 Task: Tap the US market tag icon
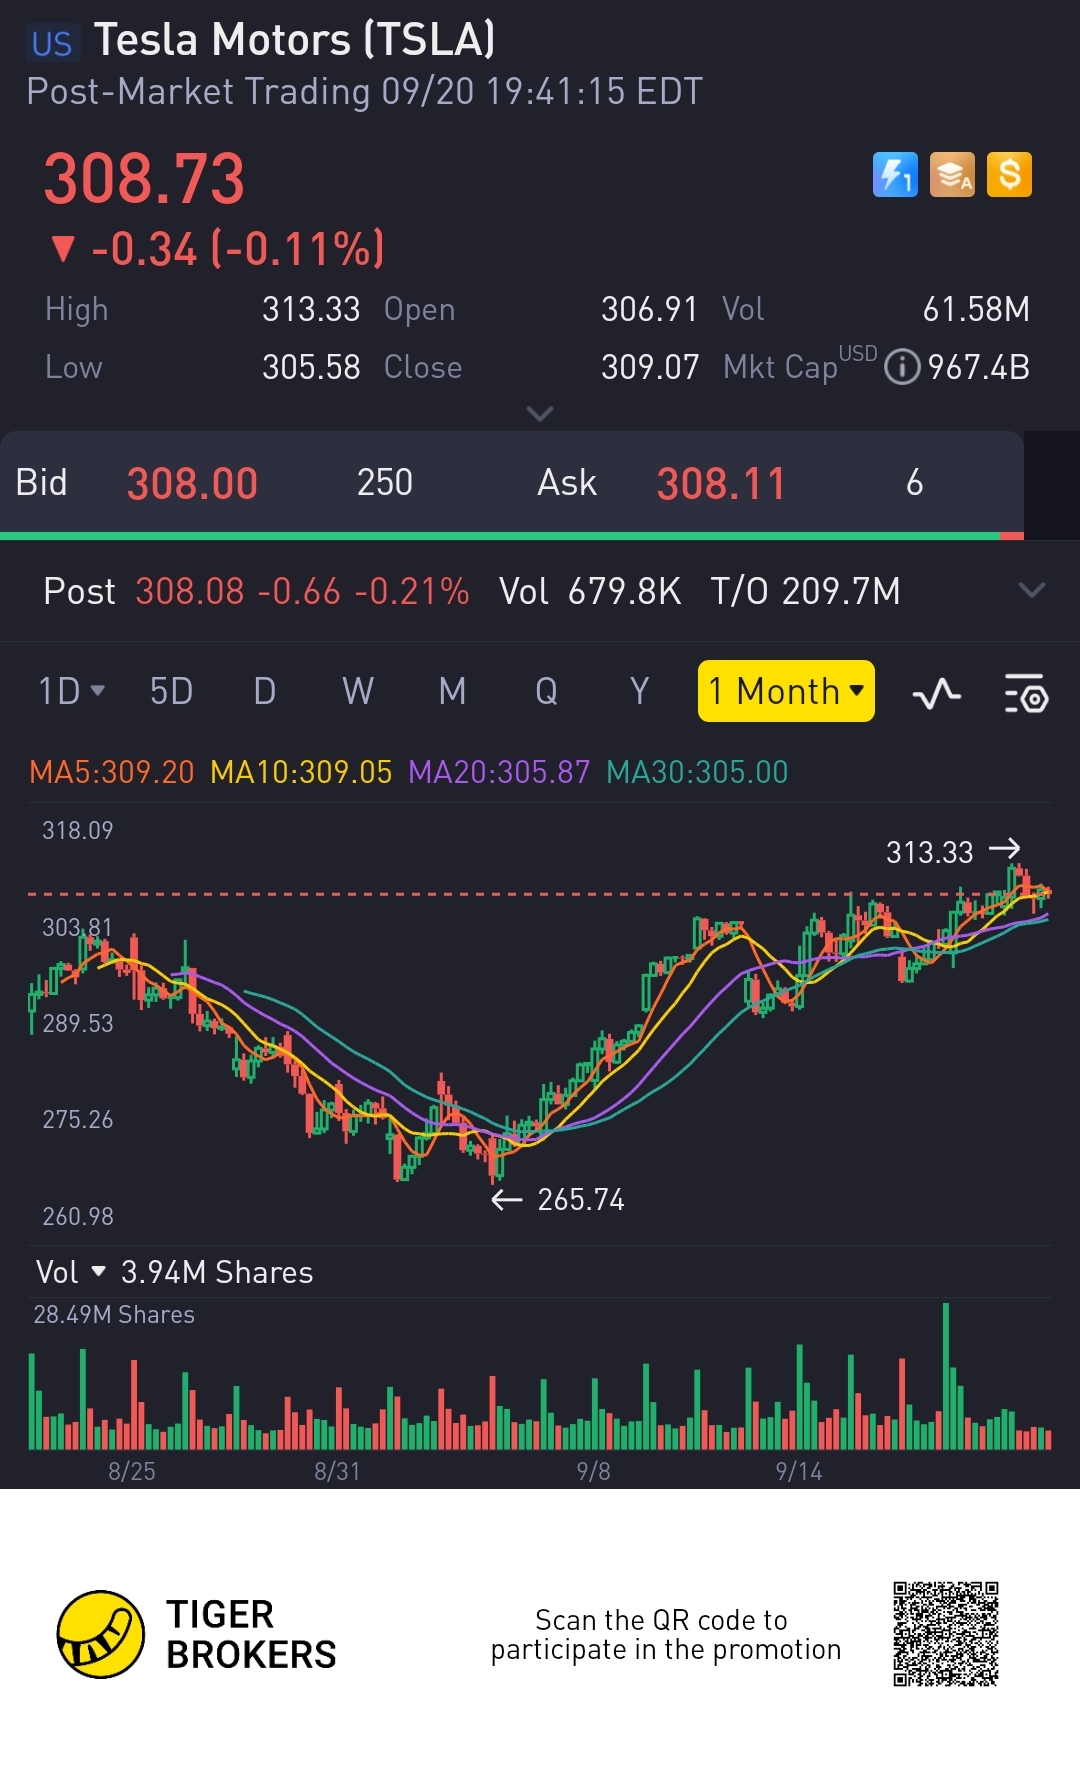point(52,44)
